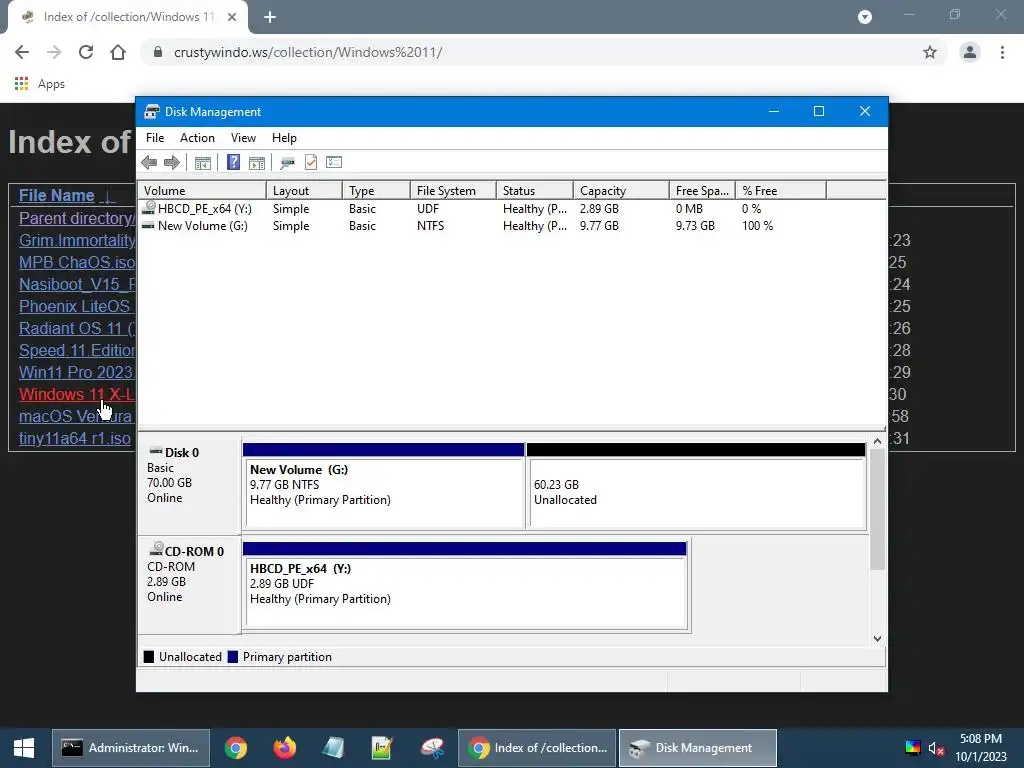Screen dimensions: 1024x768
Task: Sort by Volume column header
Action: click(x=202, y=191)
